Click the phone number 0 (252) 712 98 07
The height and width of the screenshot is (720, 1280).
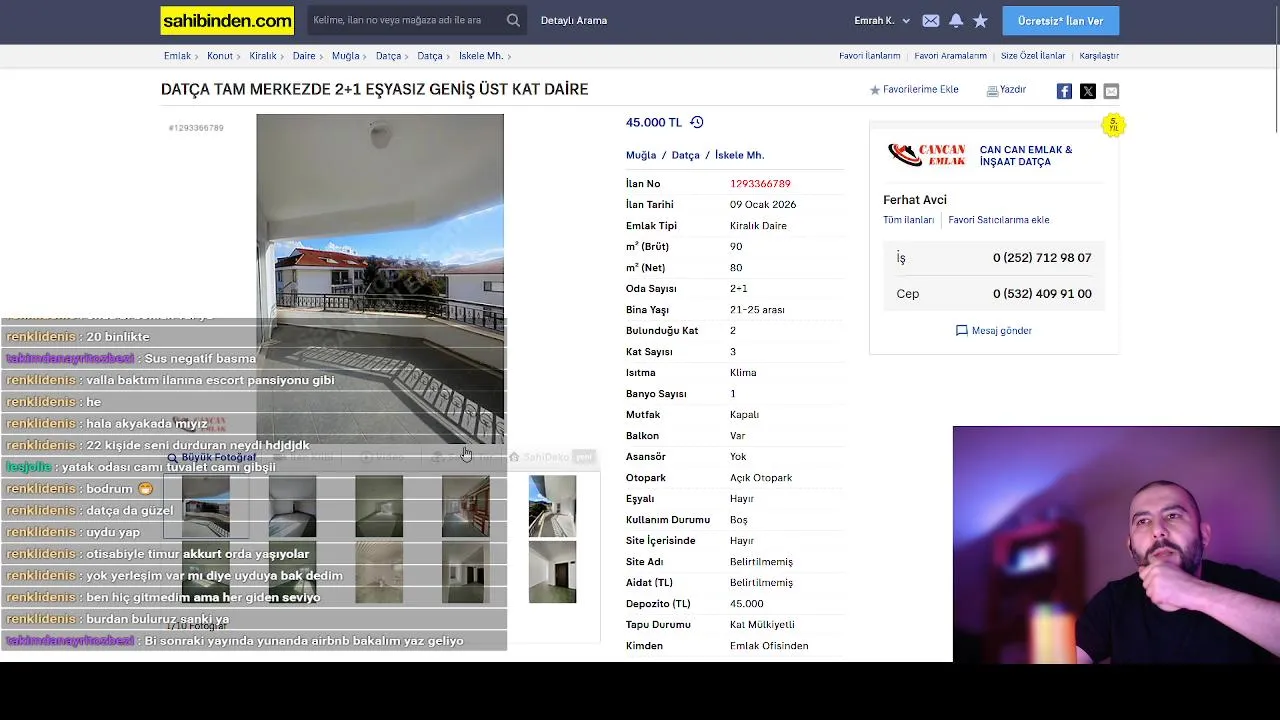(1042, 258)
